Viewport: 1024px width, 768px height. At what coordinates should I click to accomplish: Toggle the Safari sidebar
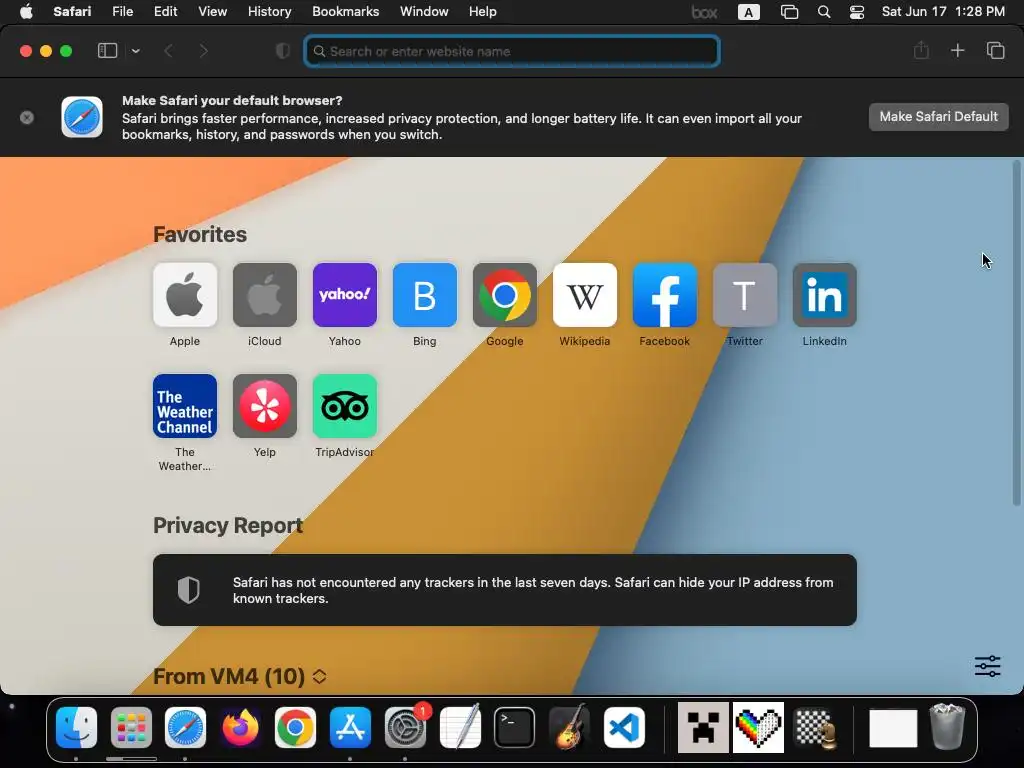click(107, 51)
